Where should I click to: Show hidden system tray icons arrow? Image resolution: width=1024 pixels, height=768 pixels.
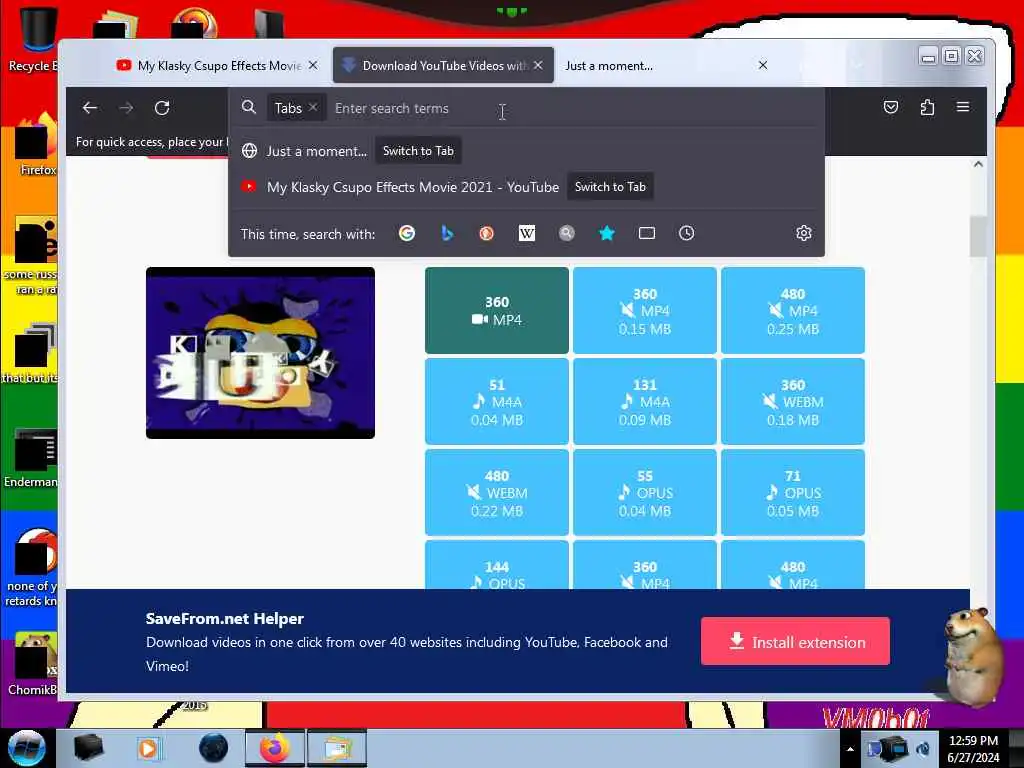coord(850,749)
